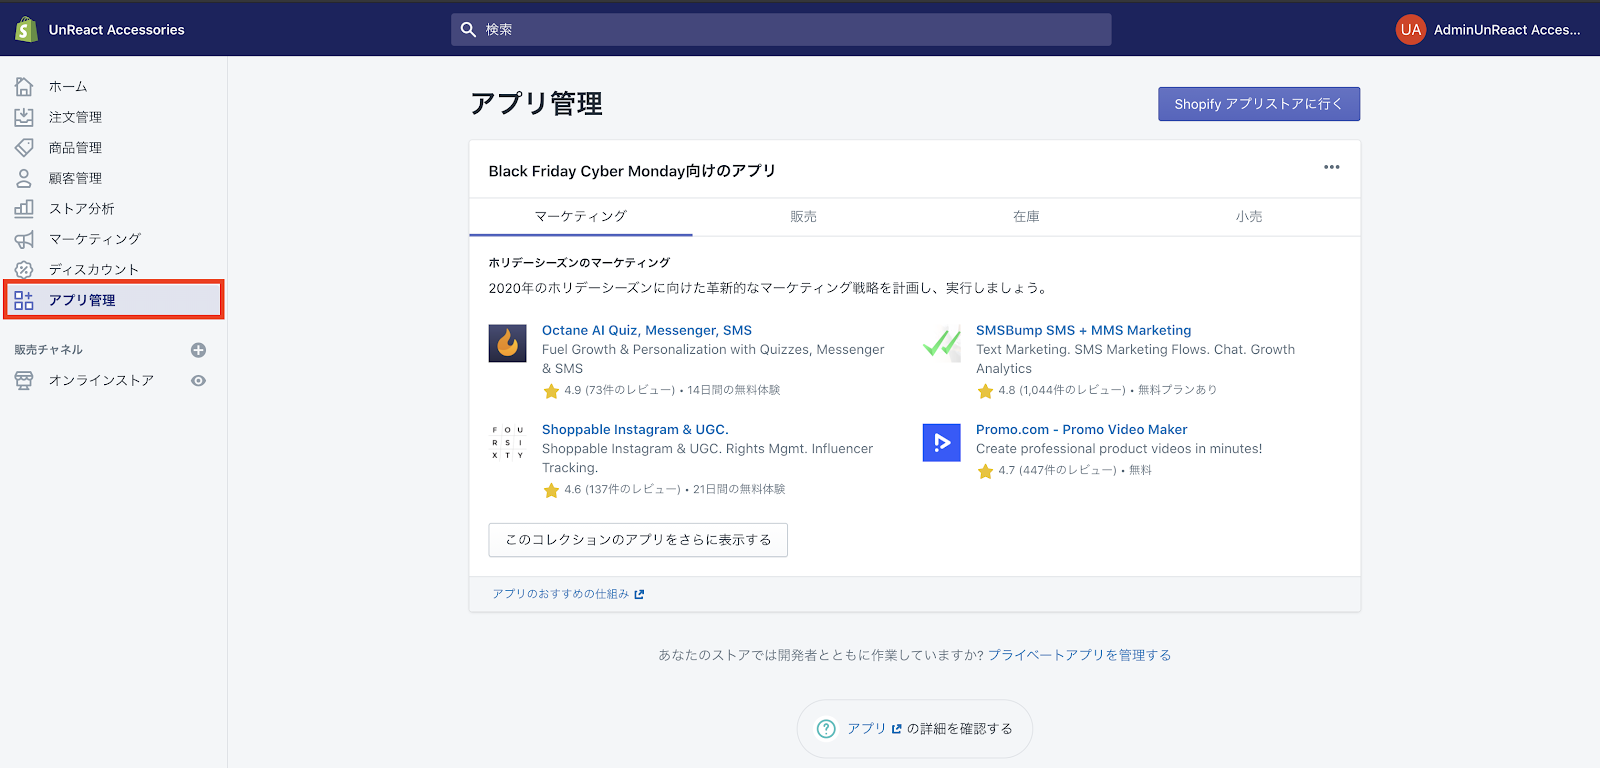Screen dimensions: 1600x768
Task: Click the Promo.com app icon
Action: tap(941, 442)
